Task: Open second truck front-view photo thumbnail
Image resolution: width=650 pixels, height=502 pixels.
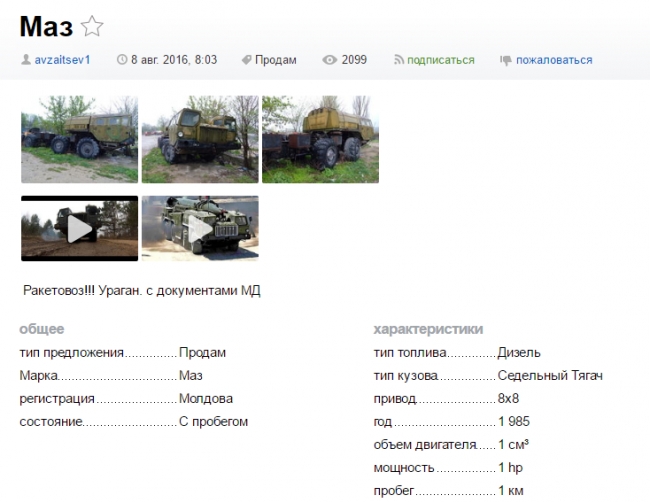Action: point(200,139)
